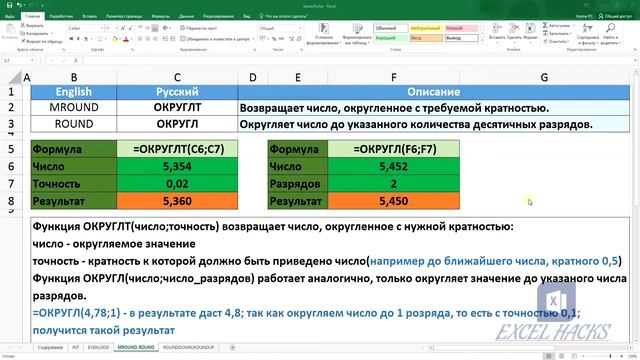Switch to the Разработчик ribbon tab
The image size is (640, 360).
pos(61,16)
